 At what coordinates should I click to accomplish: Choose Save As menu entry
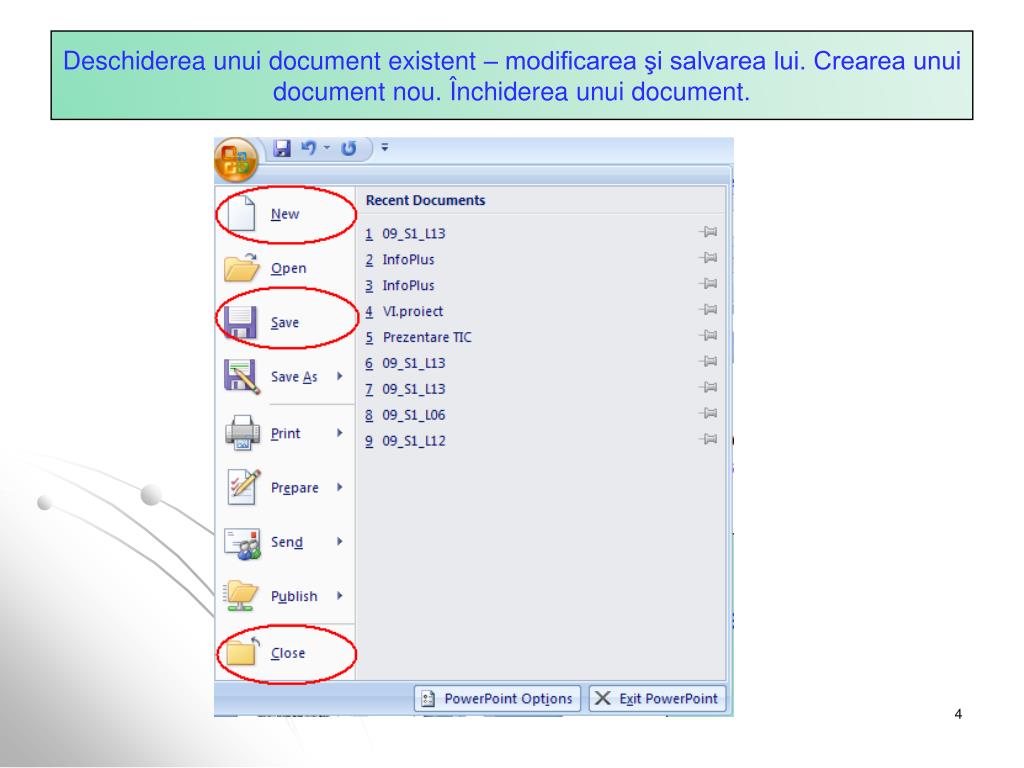(x=294, y=377)
